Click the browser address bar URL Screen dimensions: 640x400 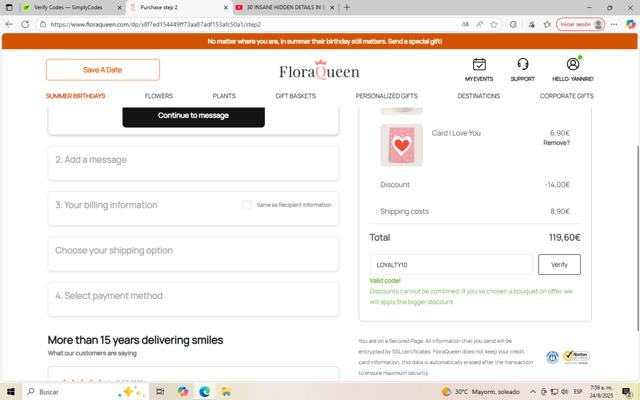pyautogui.click(x=156, y=24)
